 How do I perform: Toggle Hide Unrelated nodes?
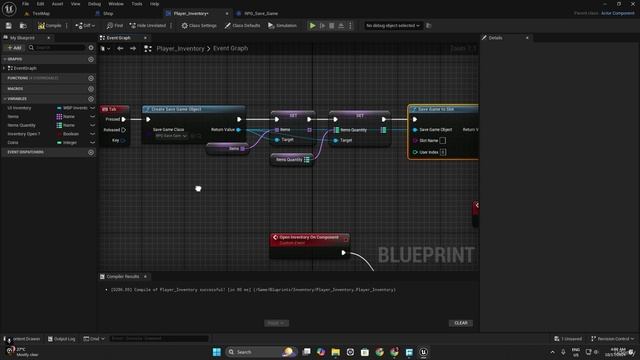148,26
